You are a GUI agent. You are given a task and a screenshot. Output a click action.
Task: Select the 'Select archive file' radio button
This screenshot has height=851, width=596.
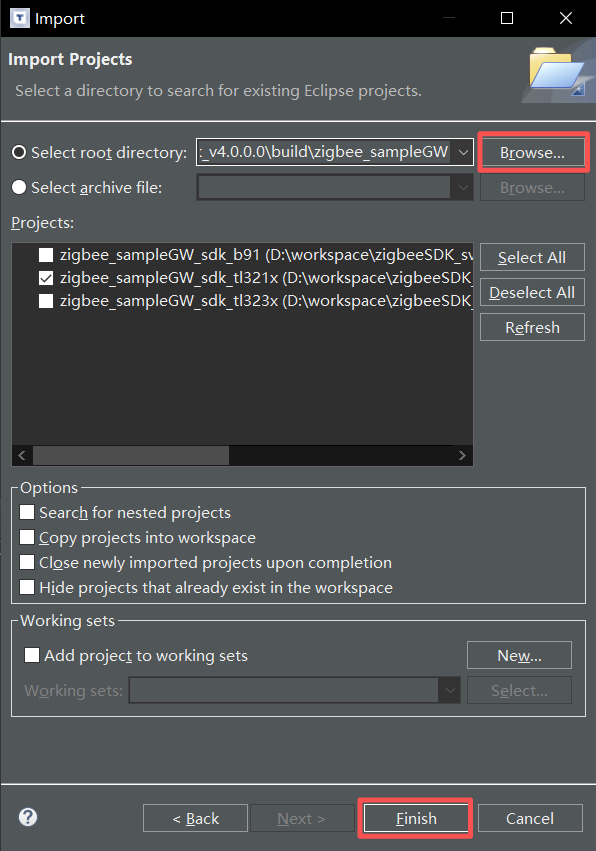pyautogui.click(x=19, y=187)
